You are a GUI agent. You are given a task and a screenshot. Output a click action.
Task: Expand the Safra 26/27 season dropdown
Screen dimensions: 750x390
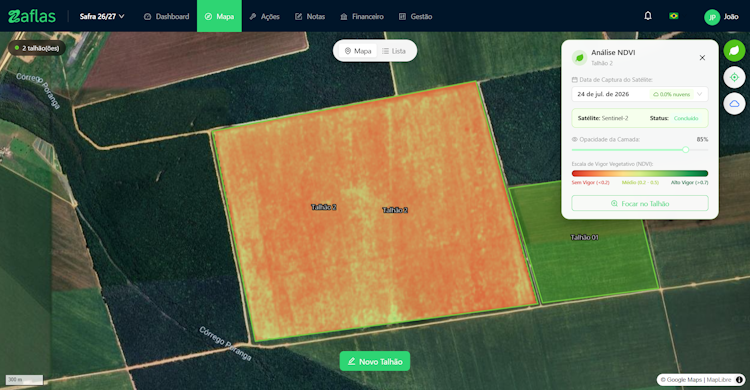click(102, 16)
